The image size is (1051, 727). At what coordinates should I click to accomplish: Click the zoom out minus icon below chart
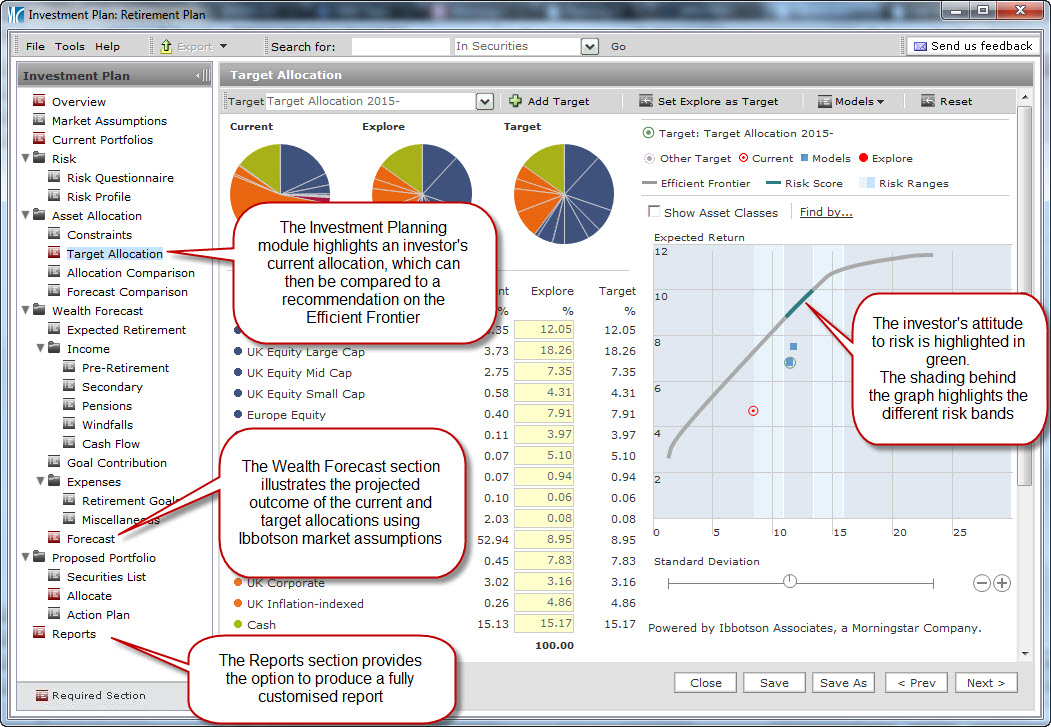(981, 583)
